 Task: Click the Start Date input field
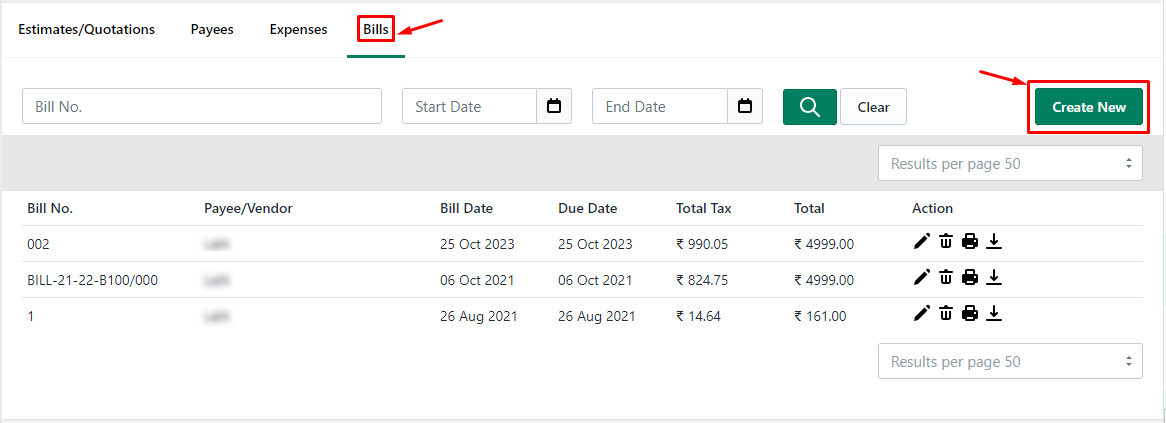point(469,106)
